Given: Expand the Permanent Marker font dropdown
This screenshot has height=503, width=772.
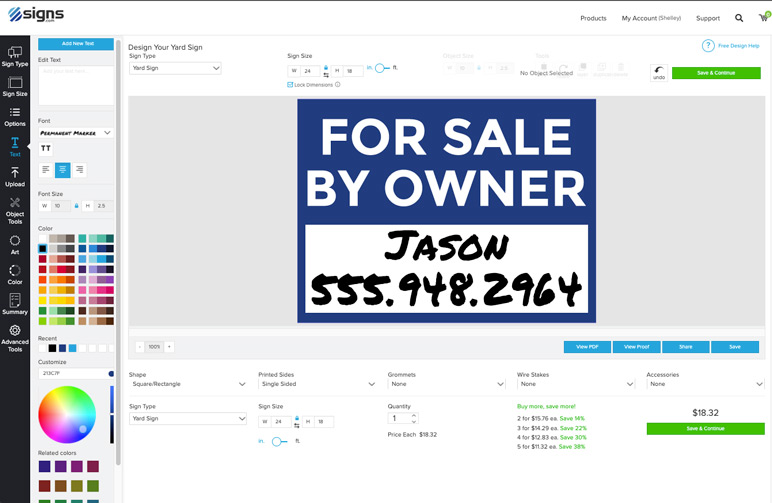Looking at the screenshot, I should (x=76, y=132).
